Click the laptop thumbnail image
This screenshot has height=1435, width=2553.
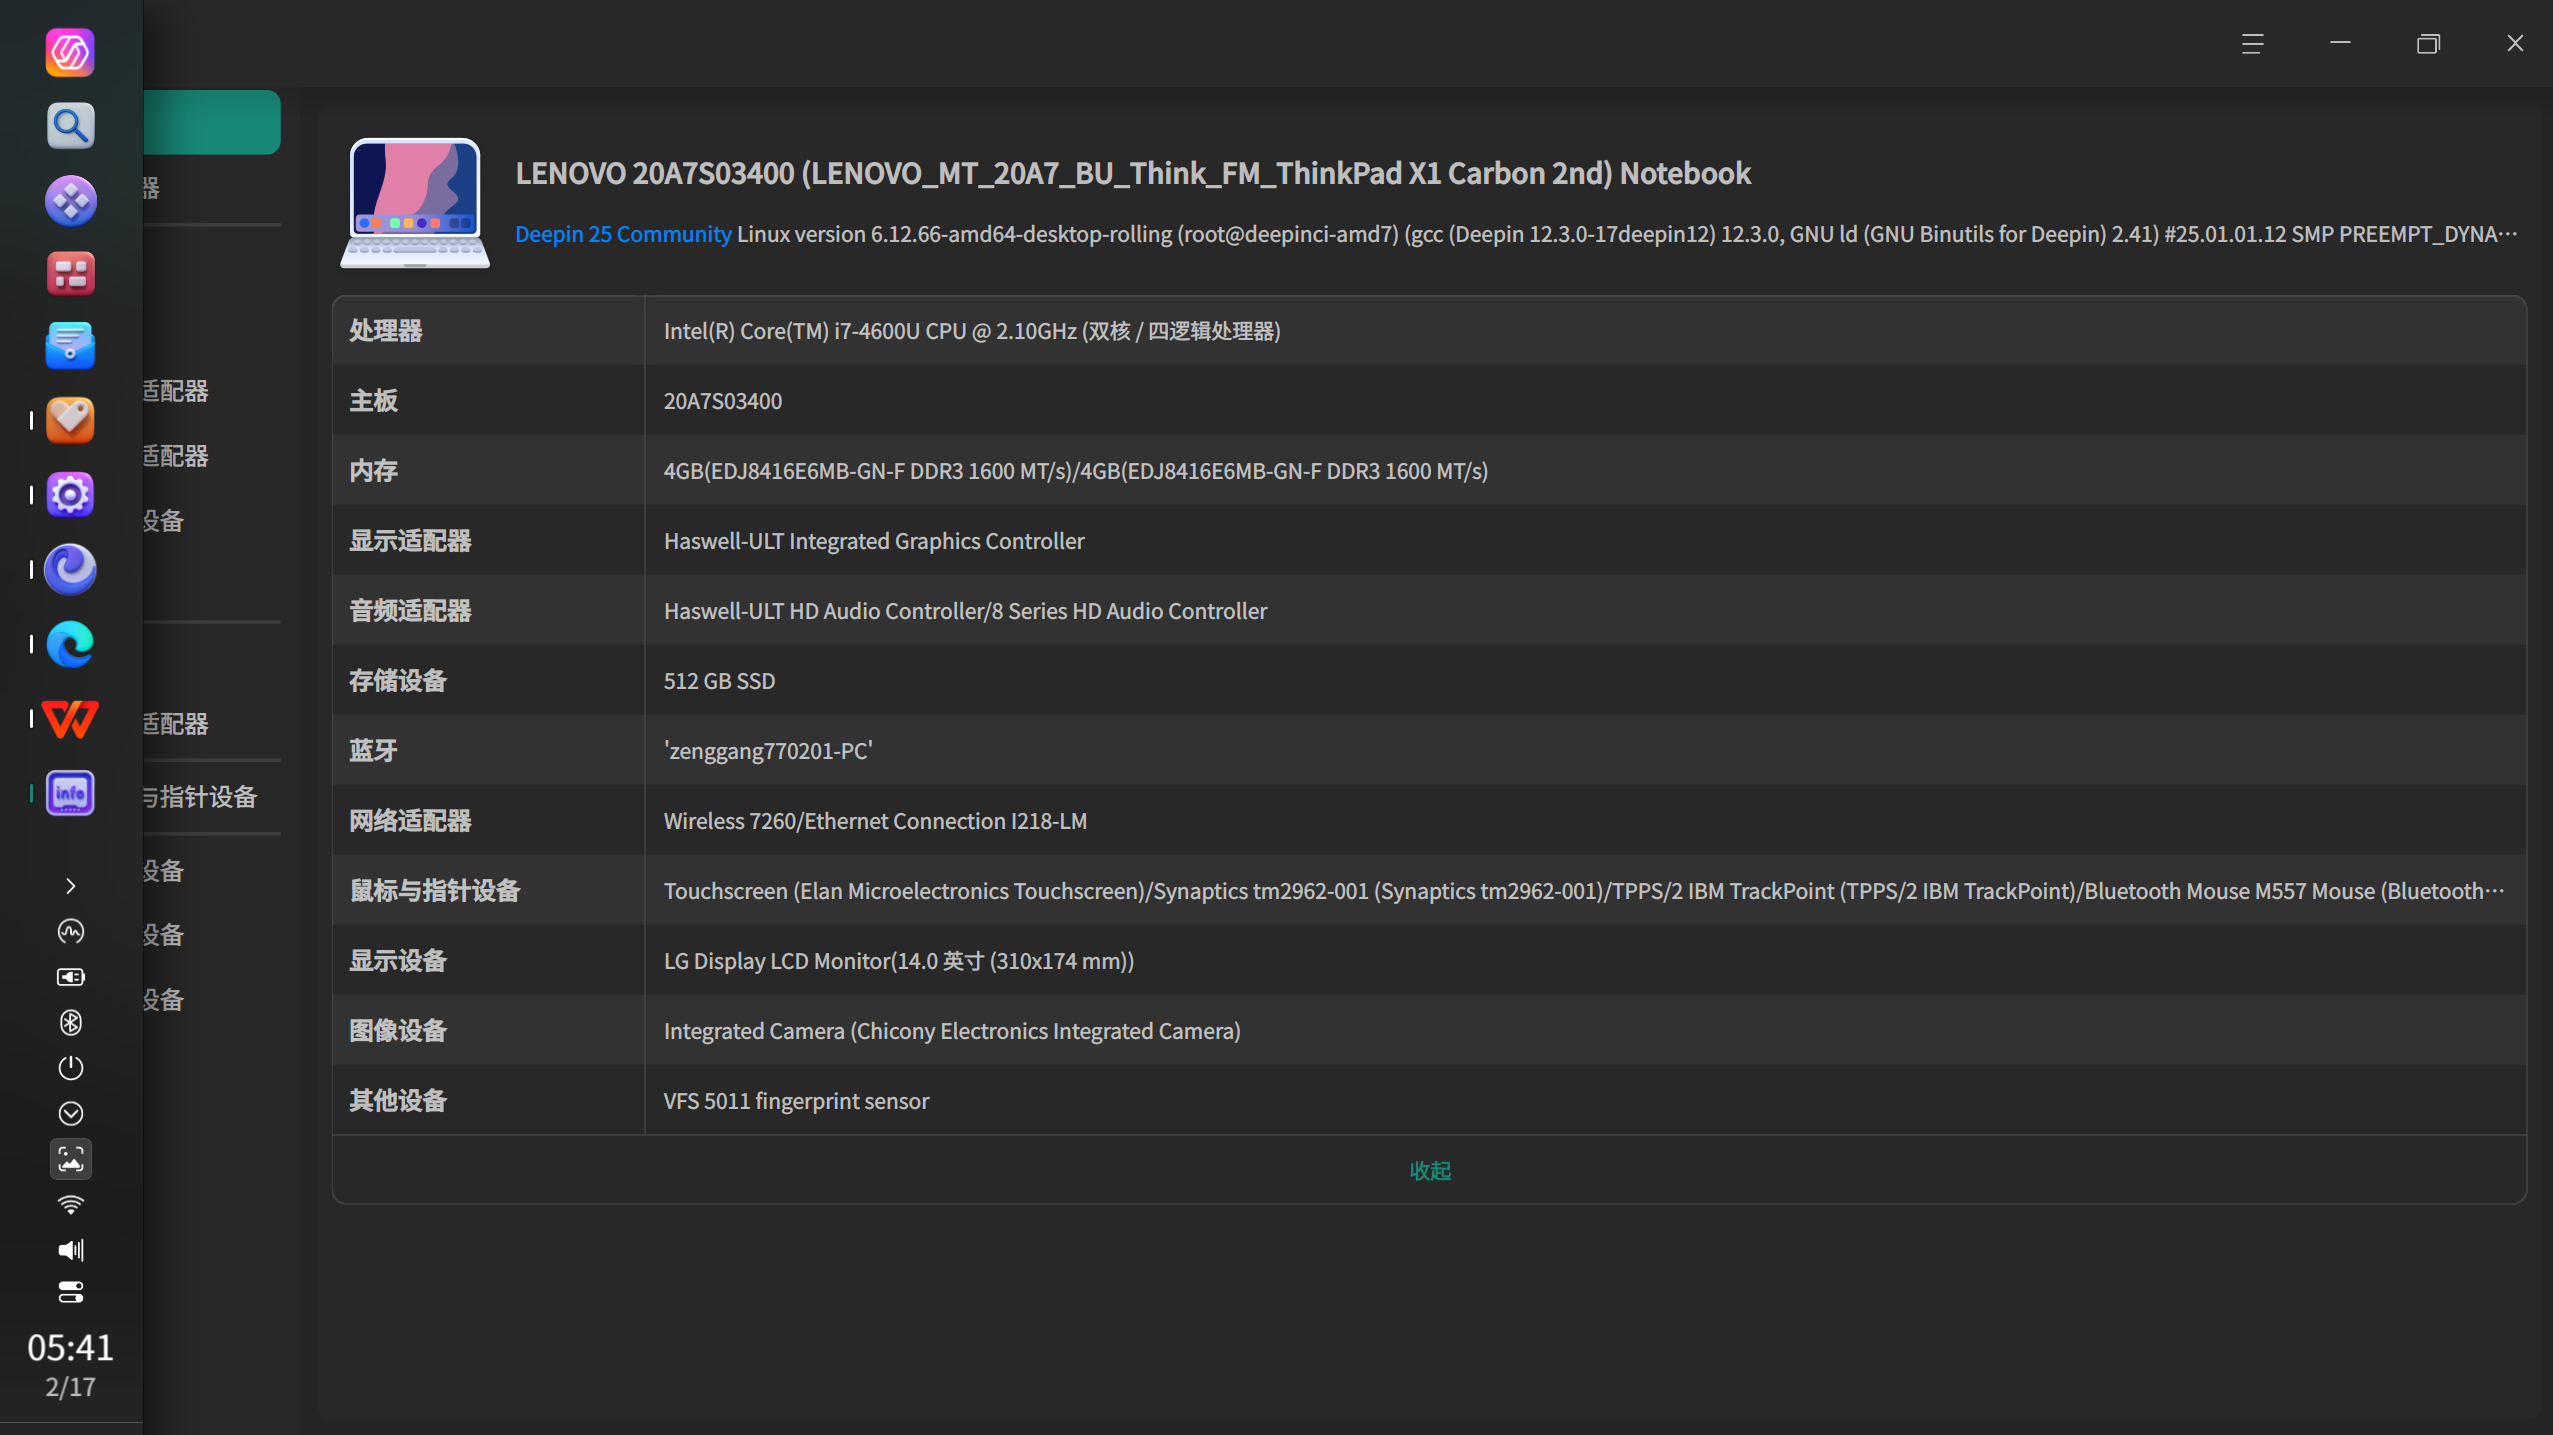click(415, 203)
